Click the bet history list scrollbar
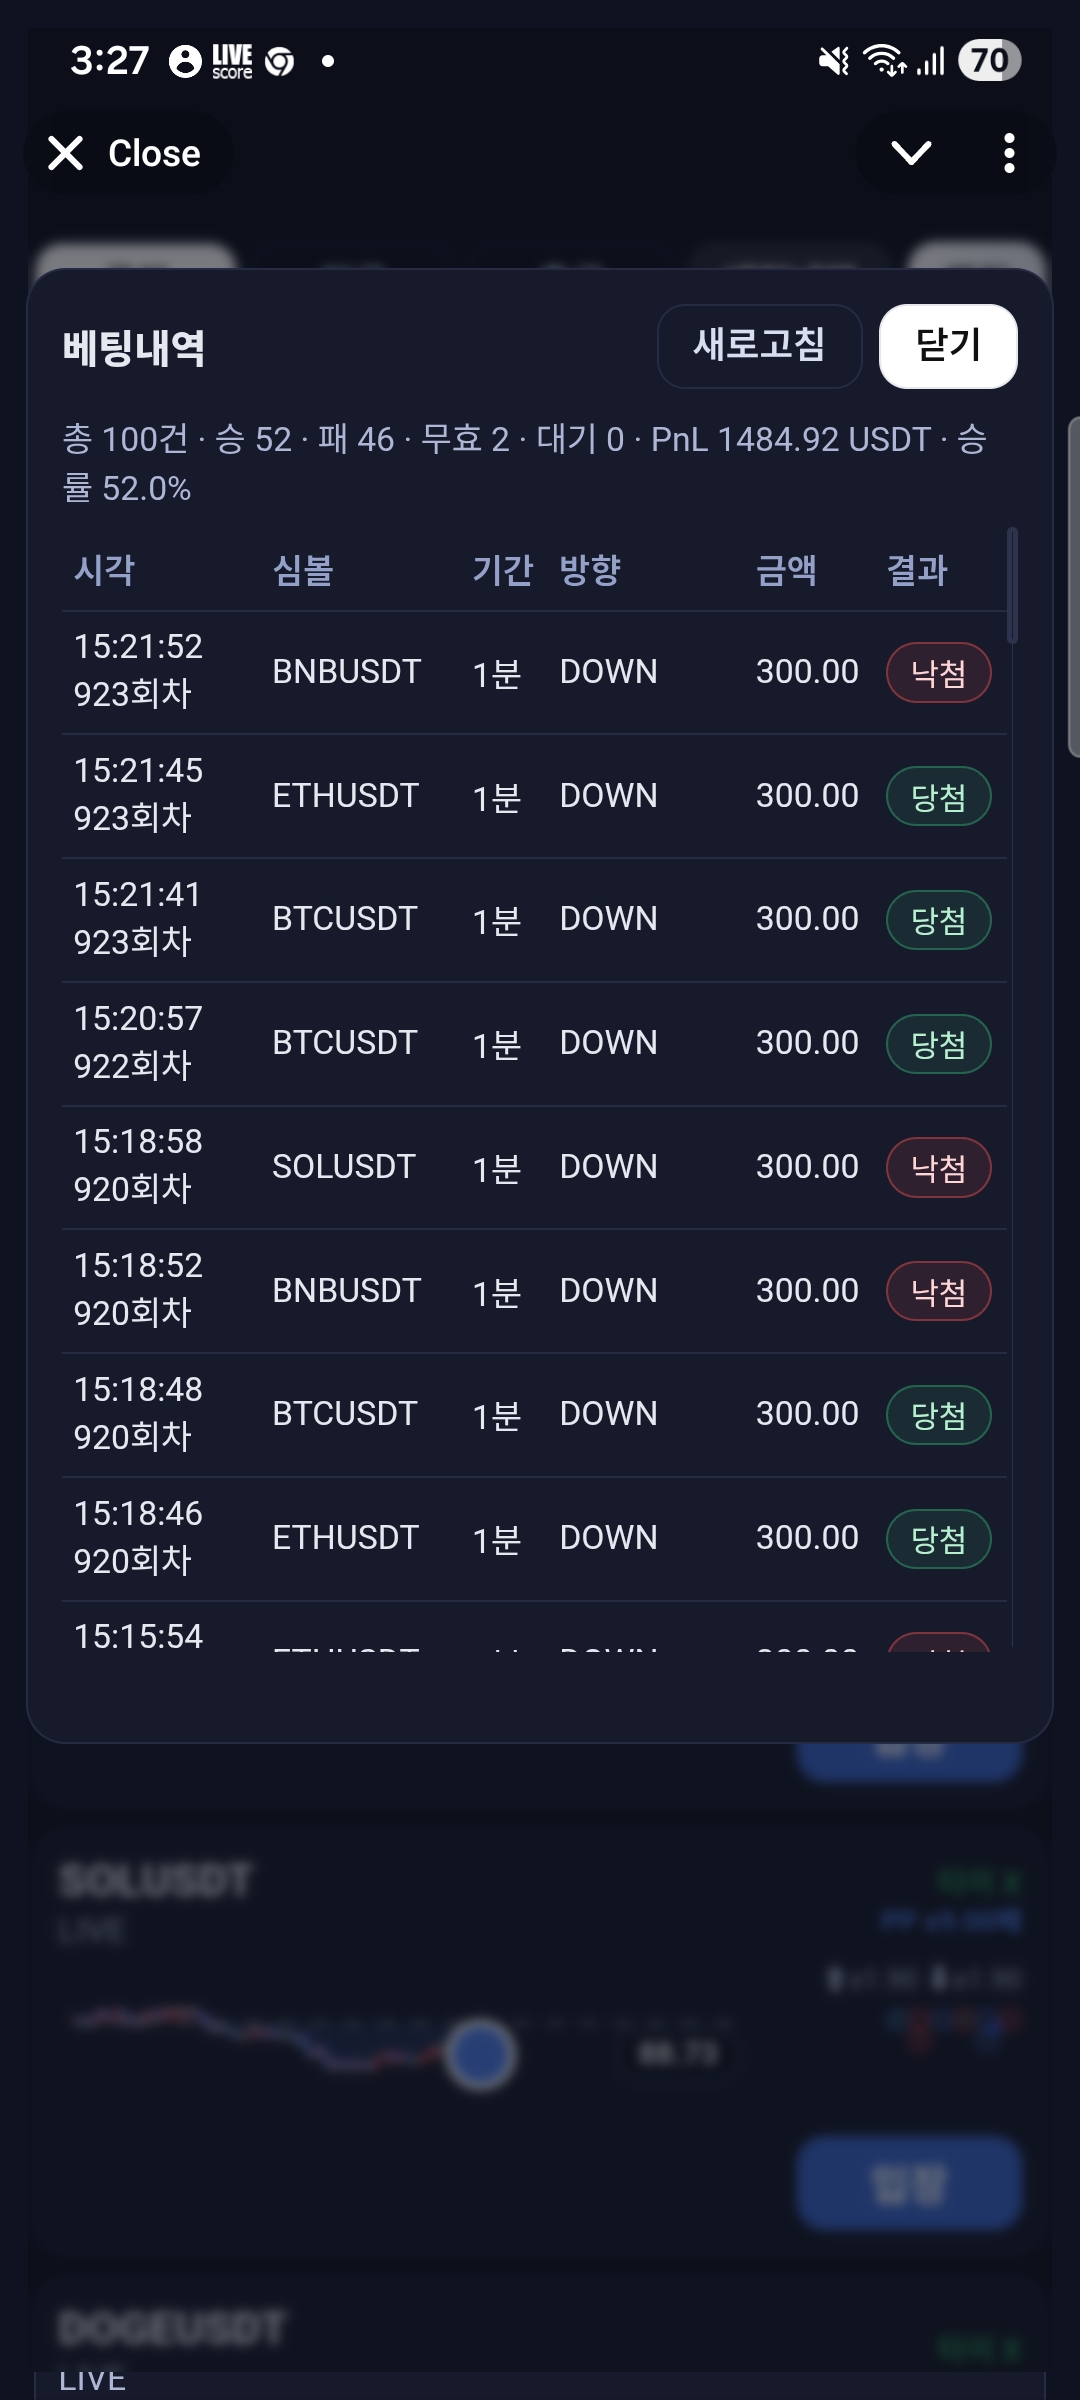1080x2400 pixels. tap(1012, 587)
